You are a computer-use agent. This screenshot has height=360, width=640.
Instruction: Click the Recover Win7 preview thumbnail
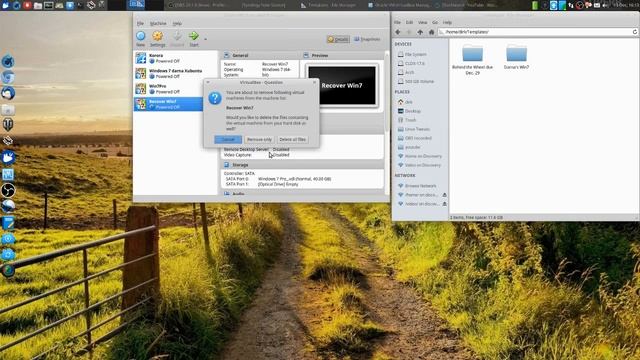coord(342,86)
